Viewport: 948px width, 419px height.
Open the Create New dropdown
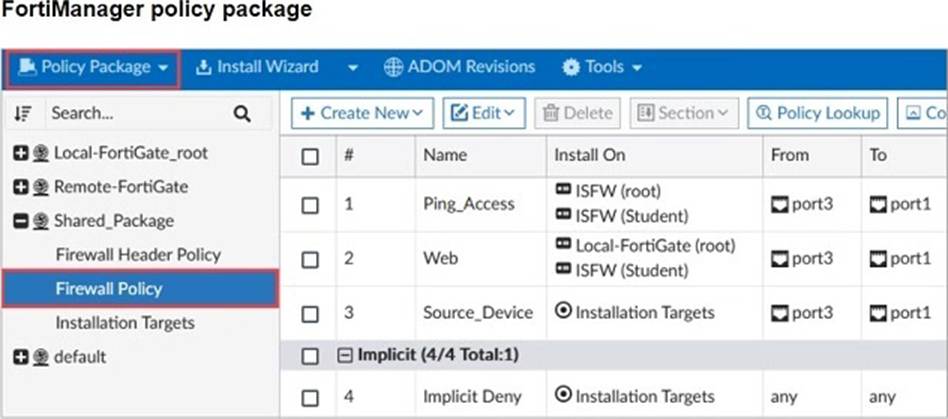tap(362, 113)
